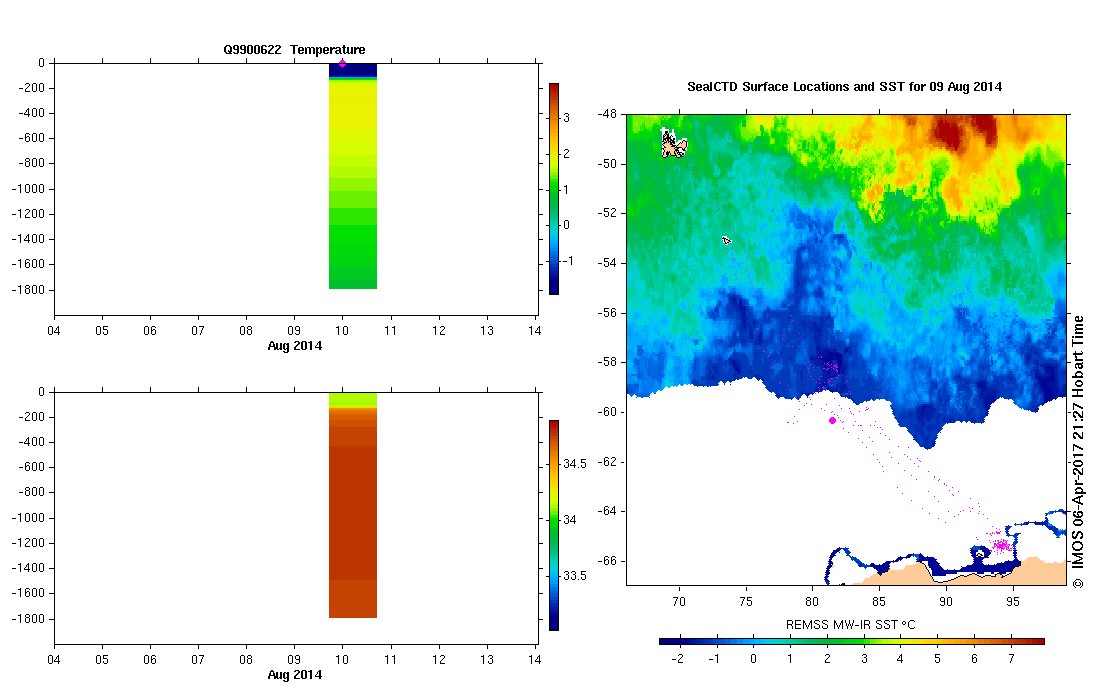Click the Q9900622 Temperature plot title

coord(294,50)
